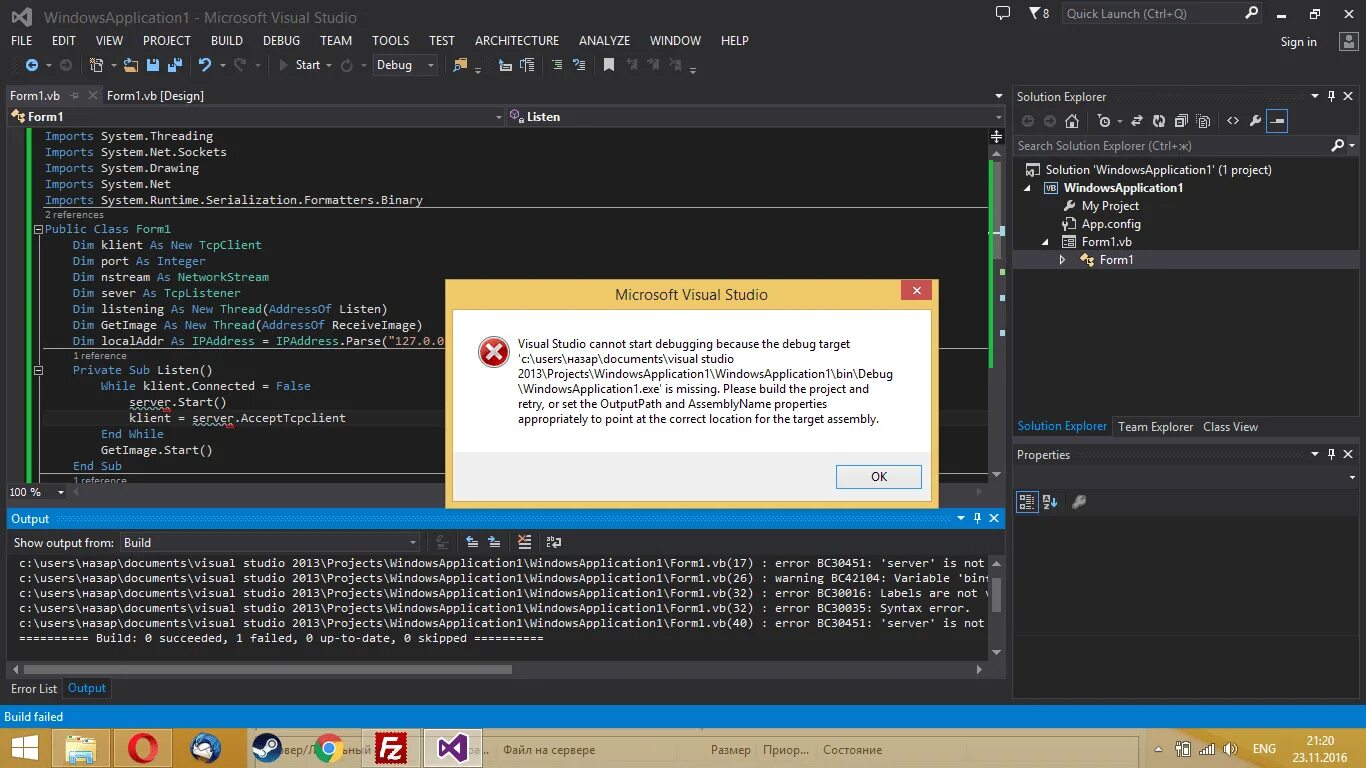Click the Opera icon in taskbar

142,748
